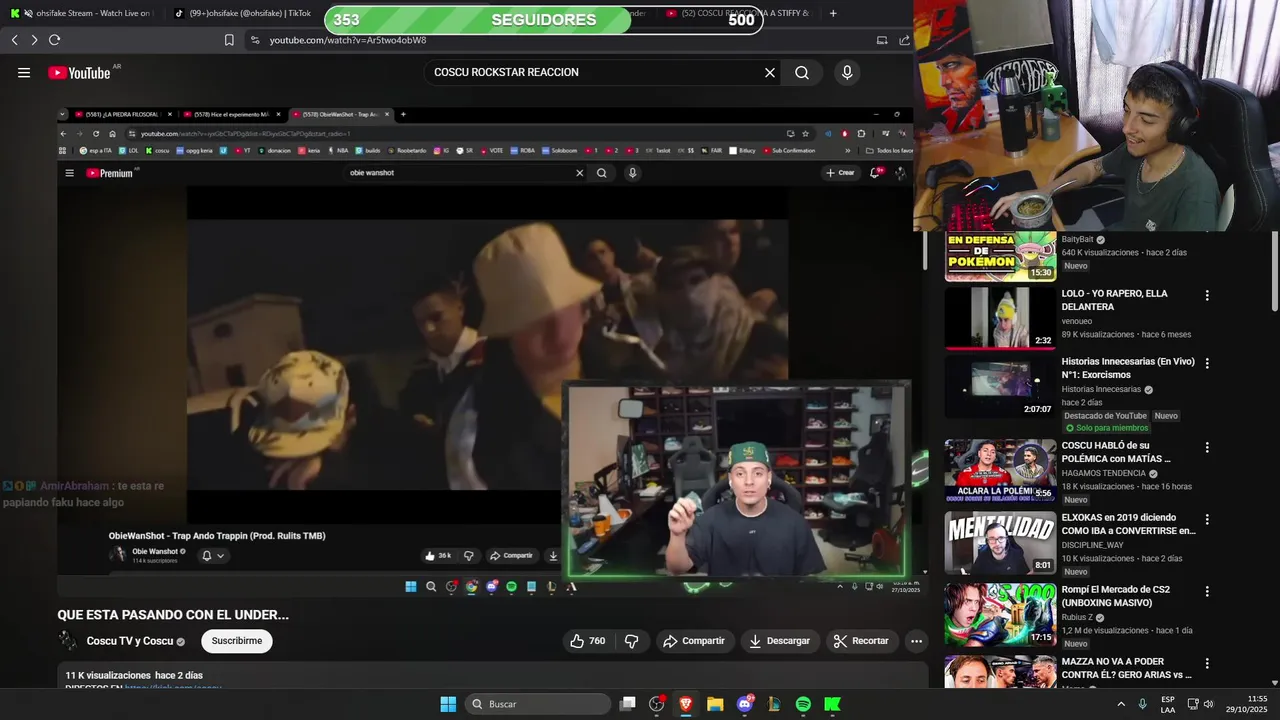The height and width of the screenshot is (720, 1280).
Task: Share video with Compartir button
Action: 694,641
